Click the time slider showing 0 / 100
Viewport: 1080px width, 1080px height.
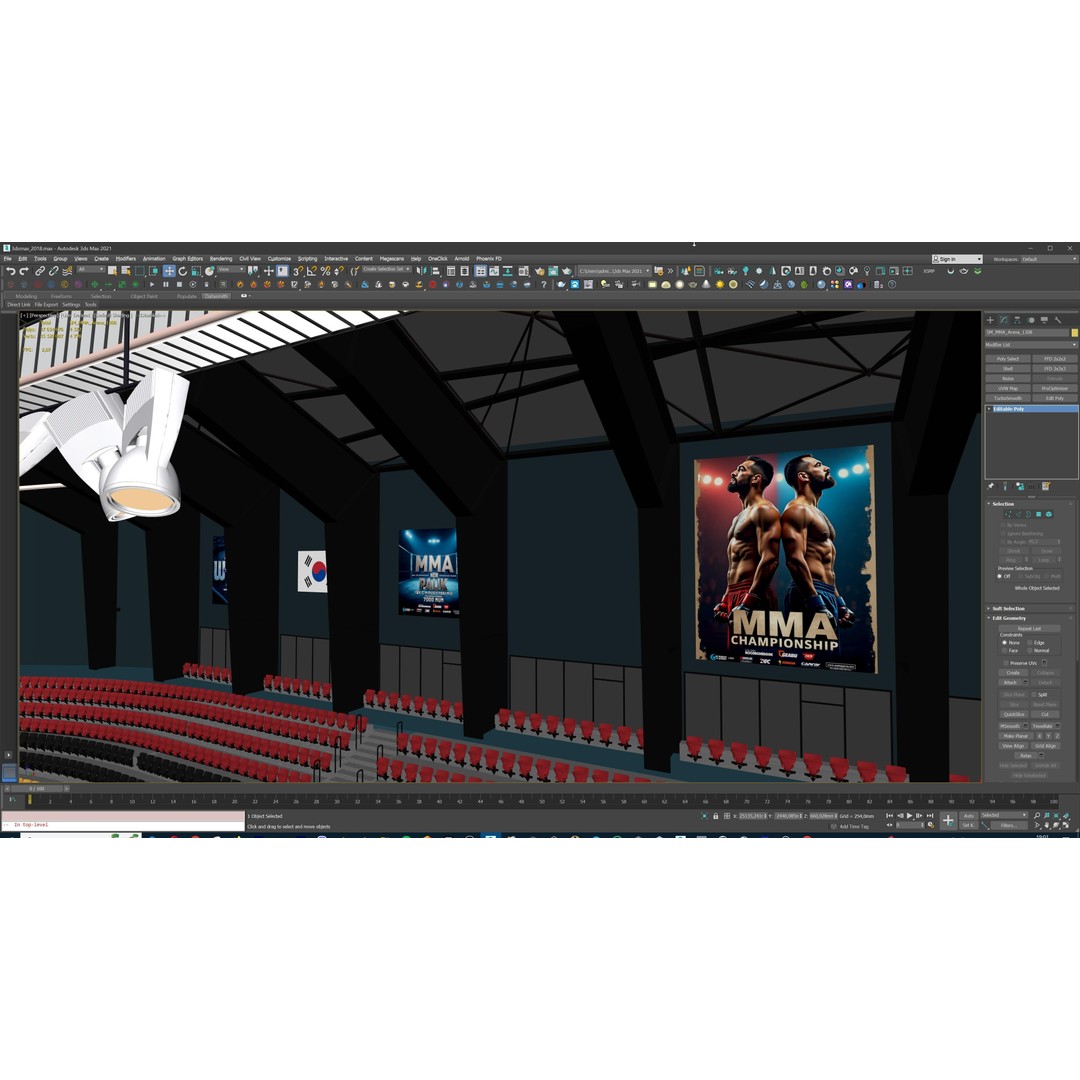(x=37, y=789)
